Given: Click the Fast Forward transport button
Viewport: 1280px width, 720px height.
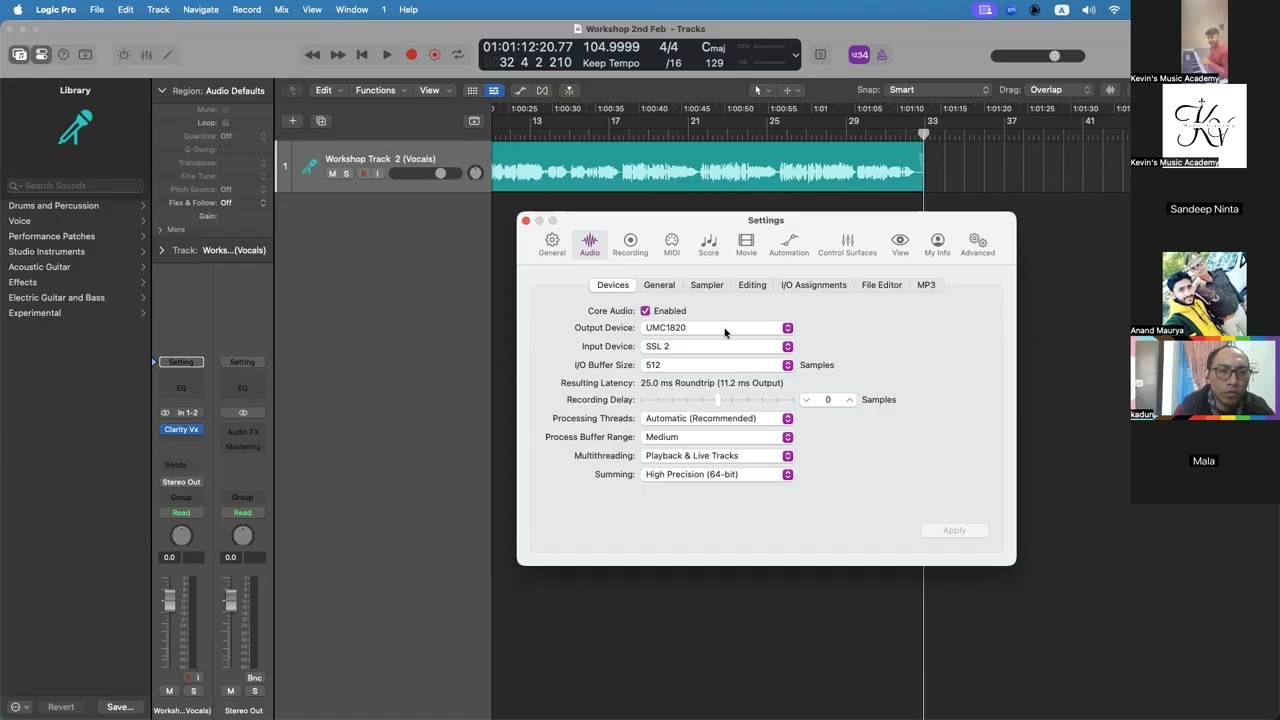Looking at the screenshot, I should (x=338, y=55).
